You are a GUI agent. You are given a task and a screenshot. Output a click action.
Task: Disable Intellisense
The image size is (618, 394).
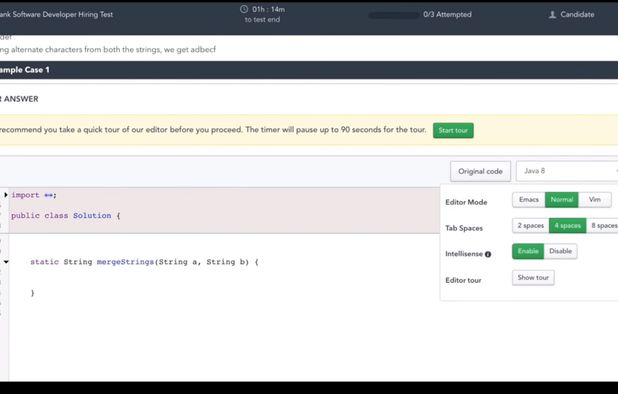pyautogui.click(x=560, y=251)
